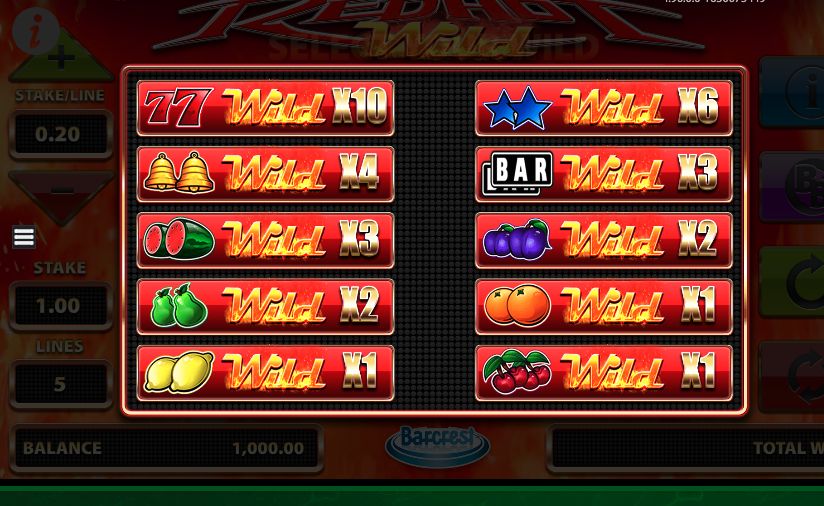Image resolution: width=824 pixels, height=506 pixels.
Task: Open the hamburger menu
Action: [24, 237]
